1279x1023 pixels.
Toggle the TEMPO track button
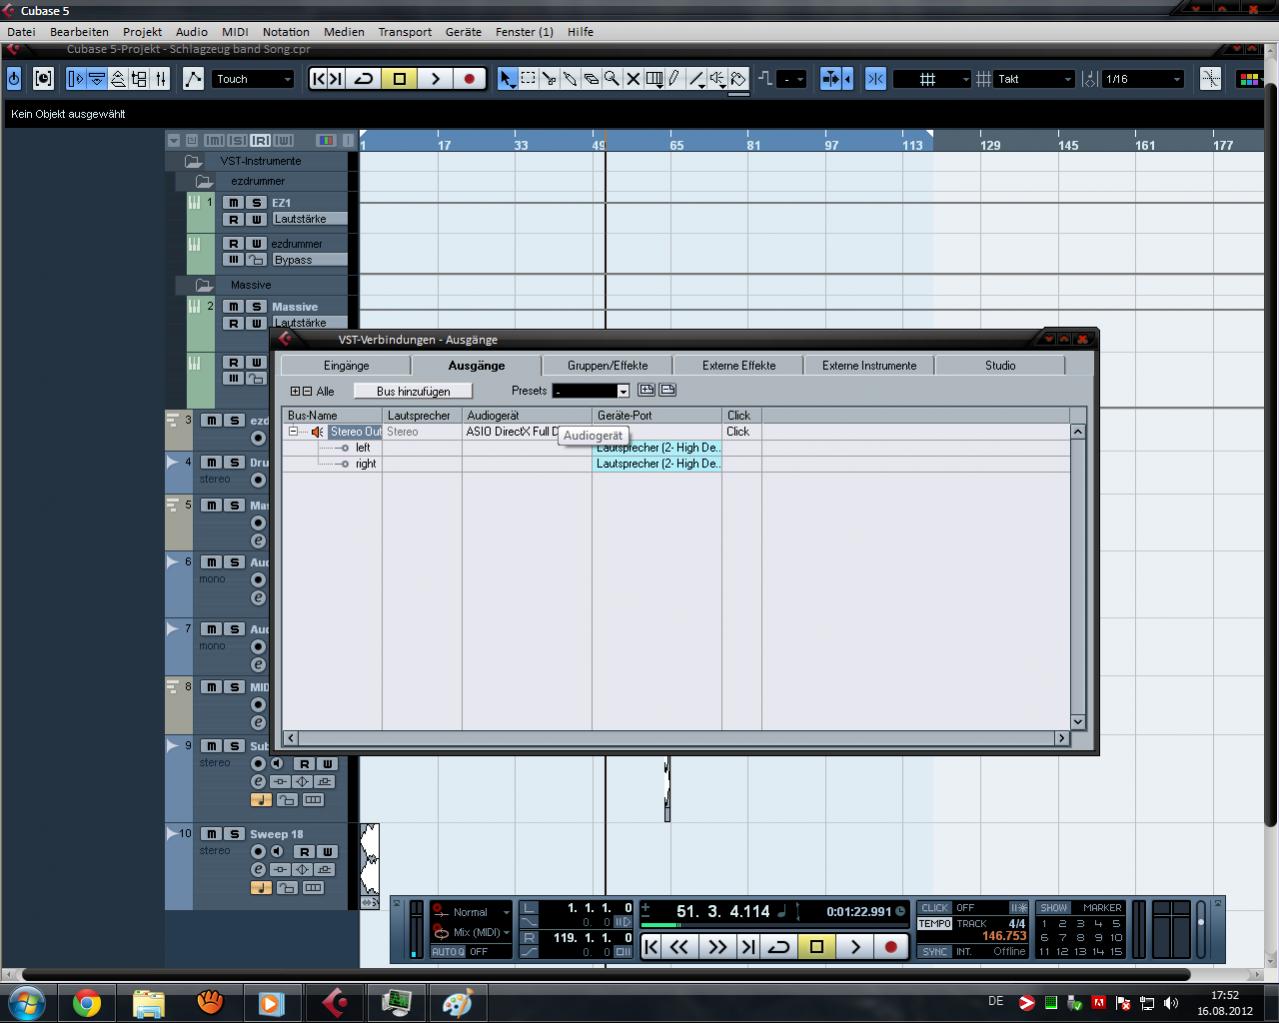pyautogui.click(x=935, y=924)
